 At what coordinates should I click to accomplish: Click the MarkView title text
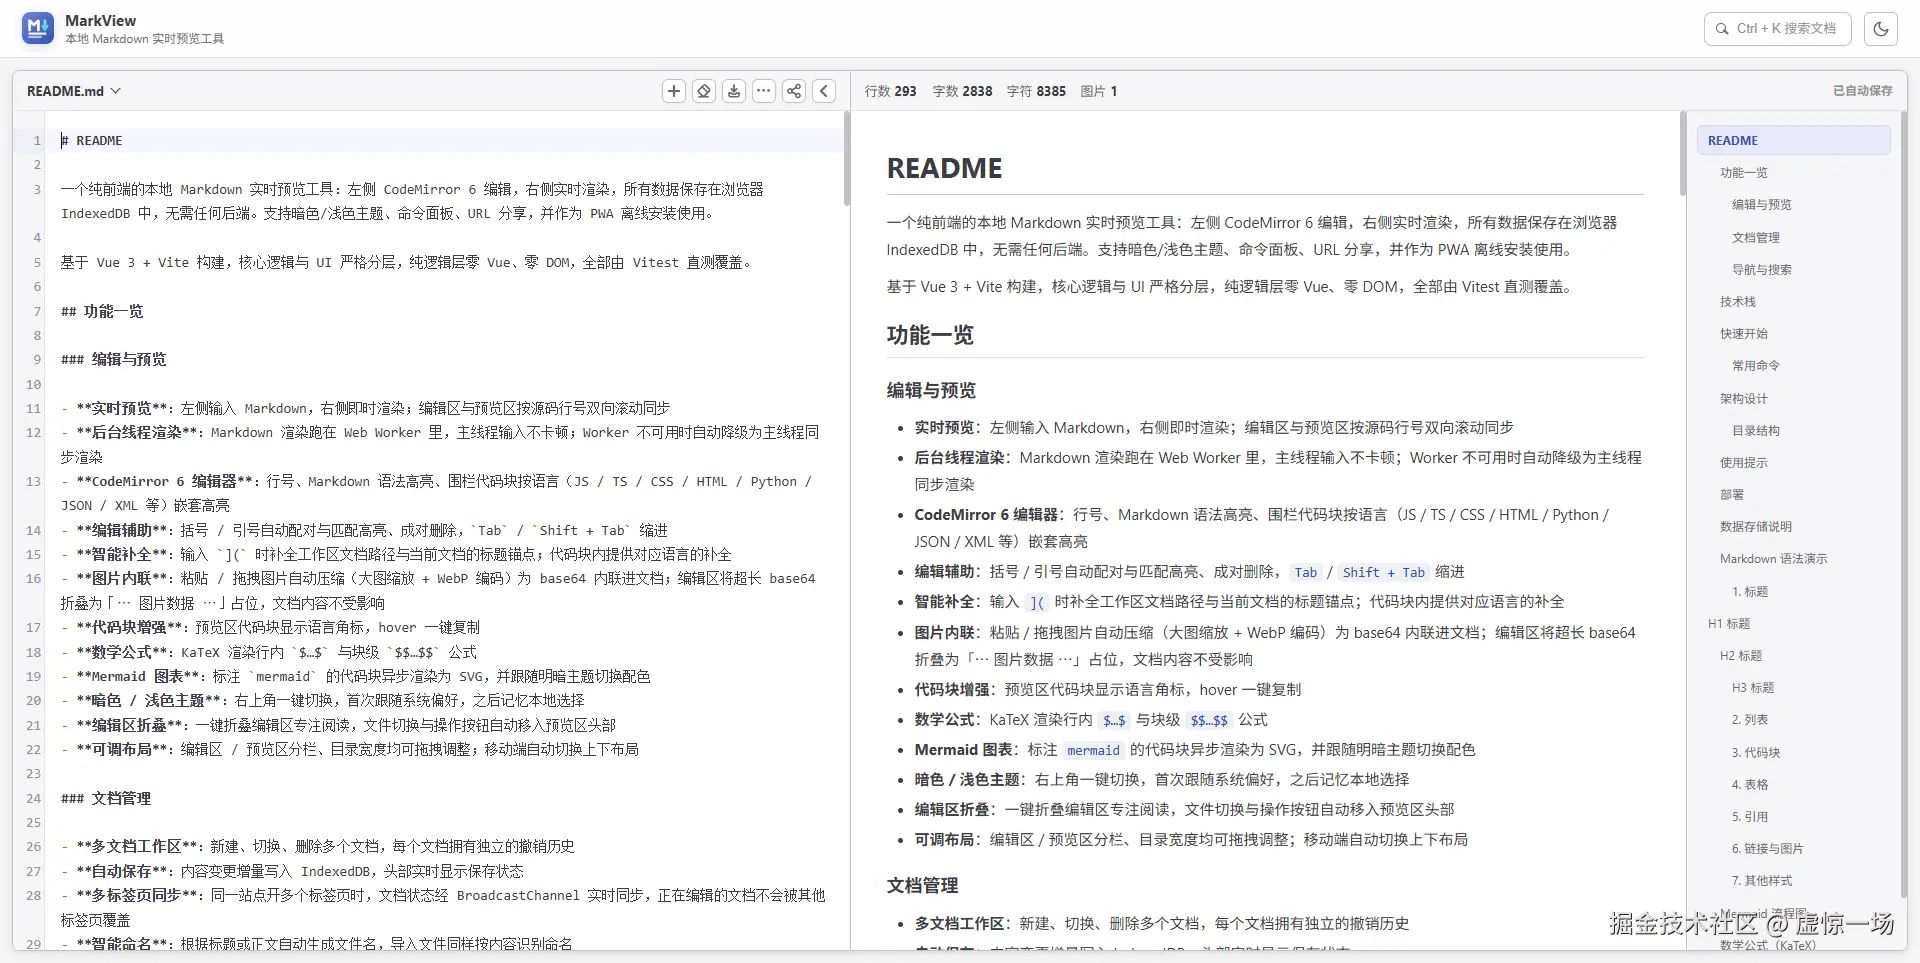pyautogui.click(x=100, y=20)
